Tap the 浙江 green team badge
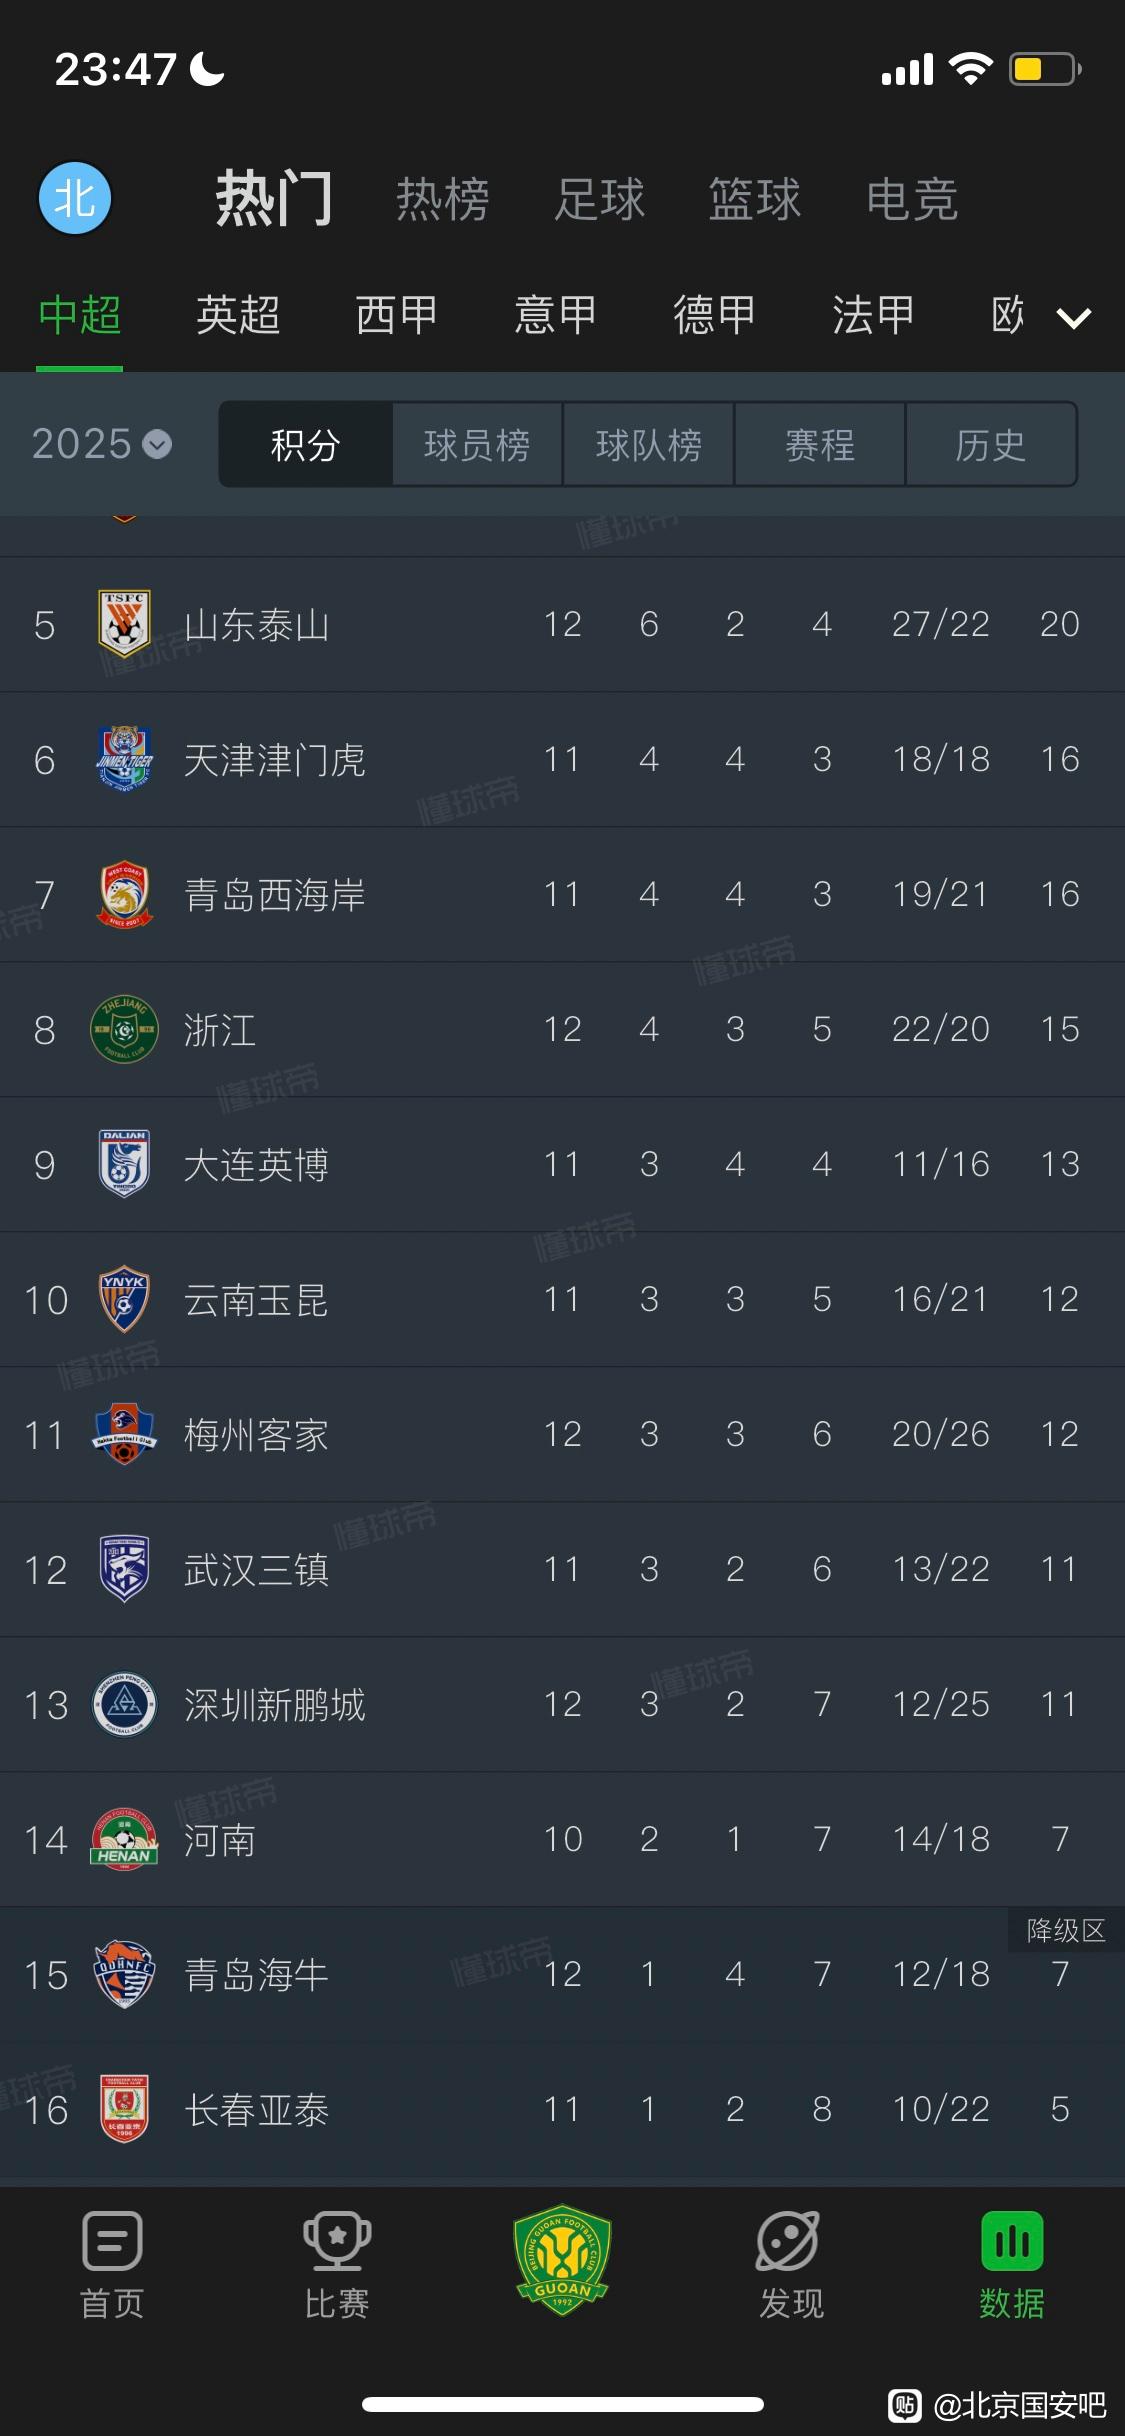The height and width of the screenshot is (2436, 1125). pos(124,1029)
